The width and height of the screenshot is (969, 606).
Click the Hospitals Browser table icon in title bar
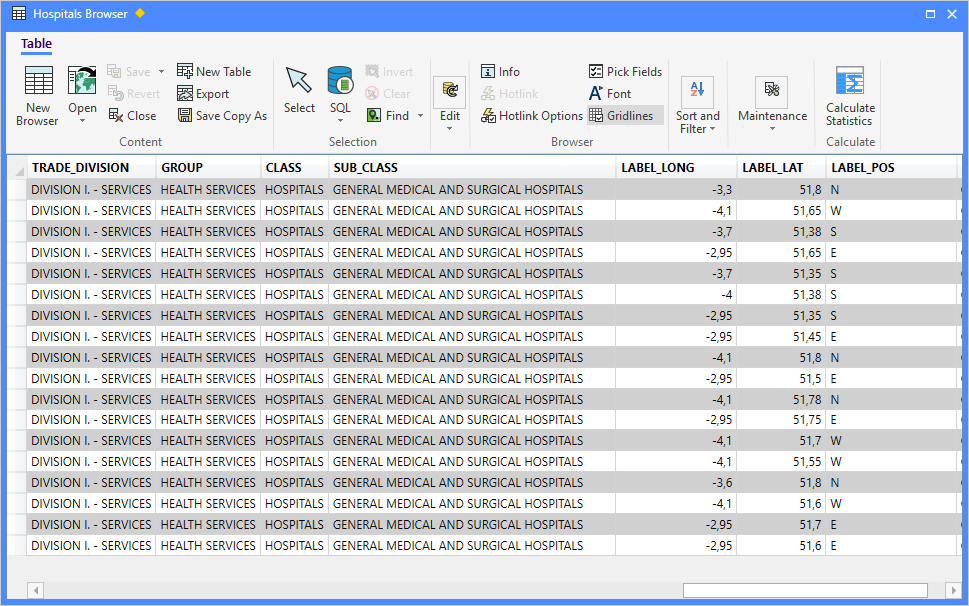tap(19, 14)
